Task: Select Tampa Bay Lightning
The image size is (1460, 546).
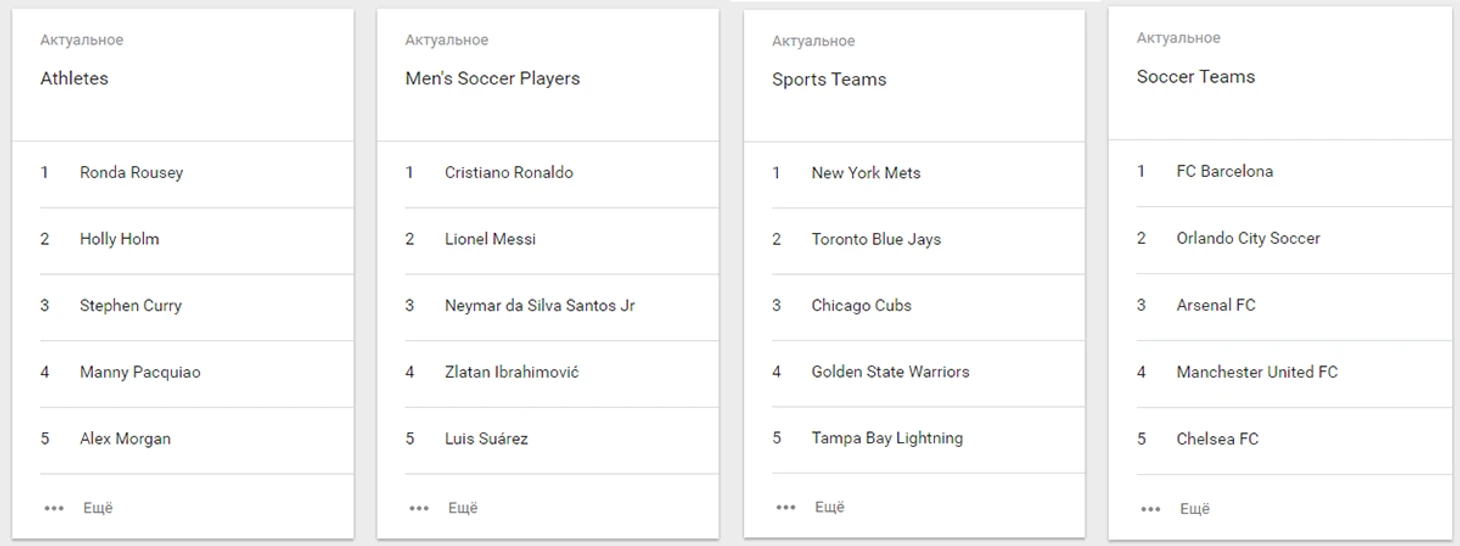Action: [x=886, y=438]
